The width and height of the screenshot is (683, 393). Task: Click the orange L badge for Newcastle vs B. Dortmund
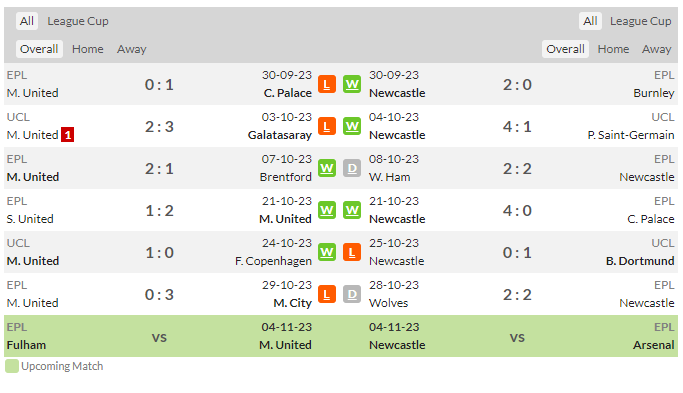[352, 252]
